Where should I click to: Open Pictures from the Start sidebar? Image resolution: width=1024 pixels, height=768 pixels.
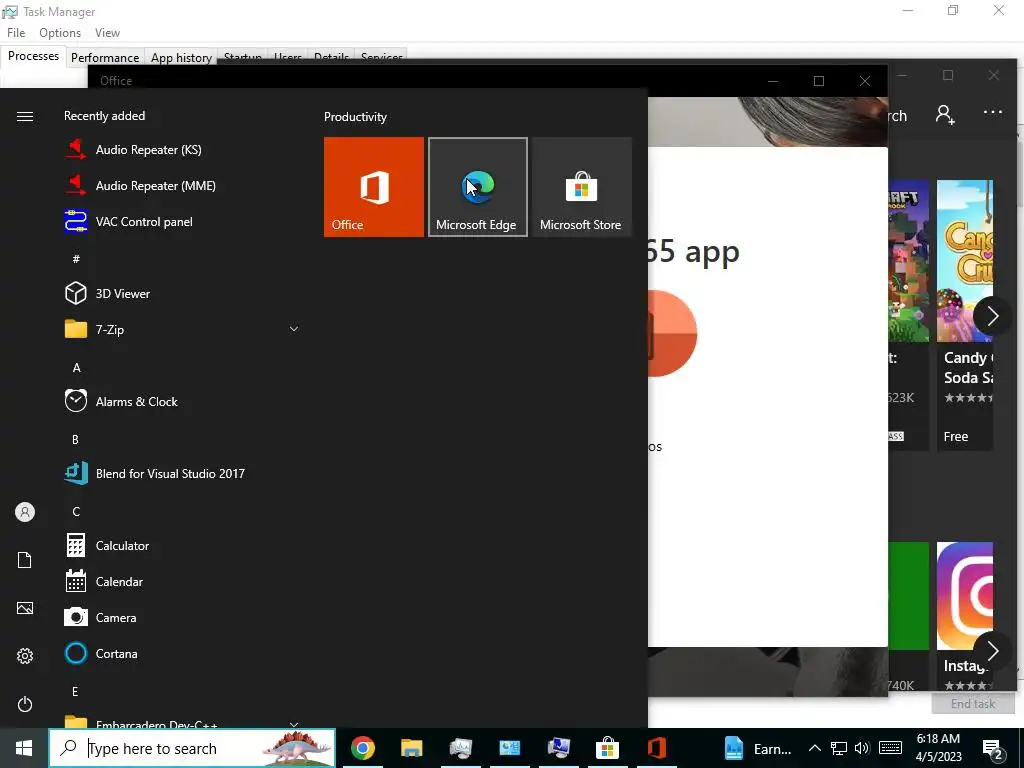[x=25, y=608]
